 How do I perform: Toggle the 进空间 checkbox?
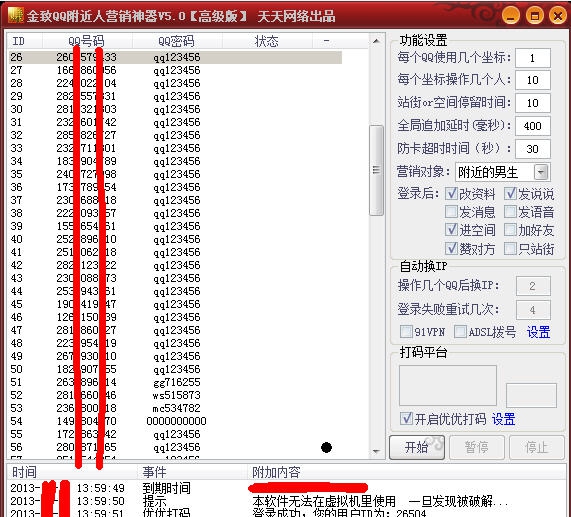pyautogui.click(x=452, y=230)
